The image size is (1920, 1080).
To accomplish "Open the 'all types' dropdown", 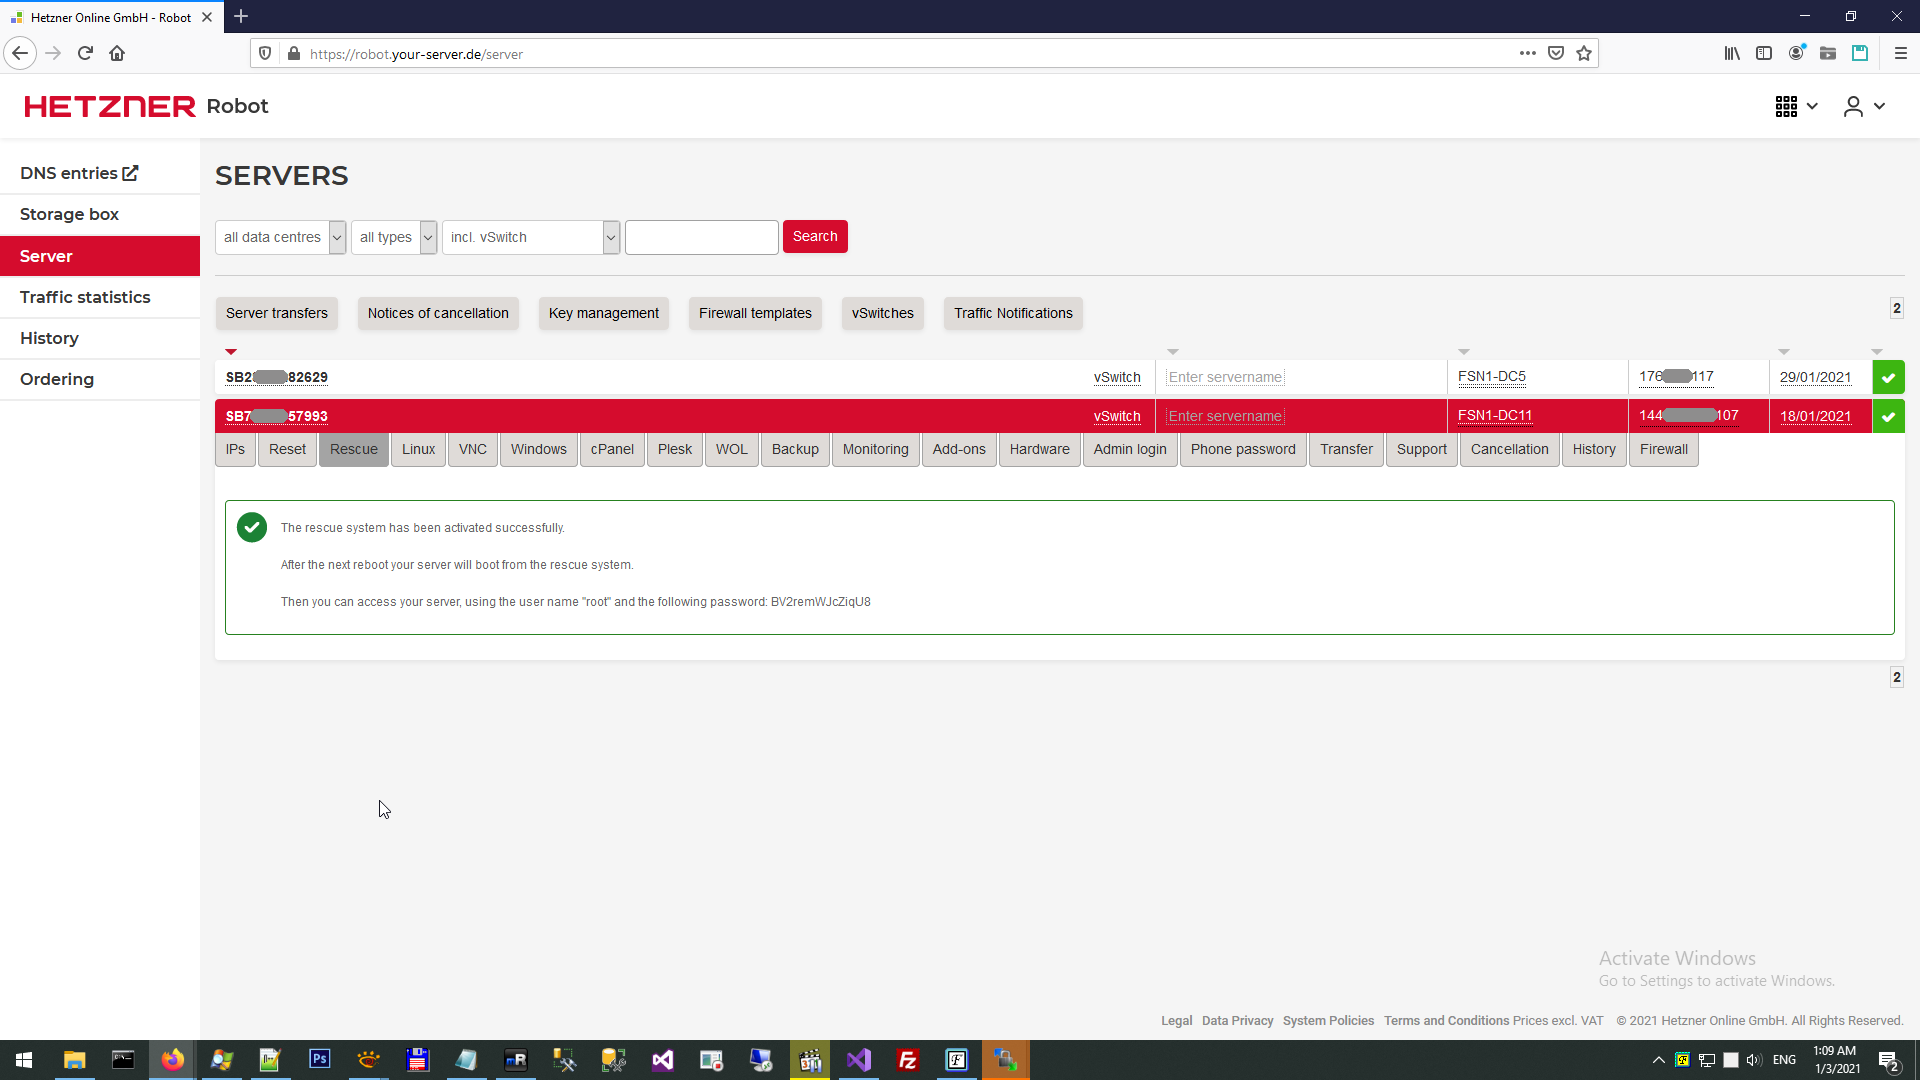I will coord(396,237).
